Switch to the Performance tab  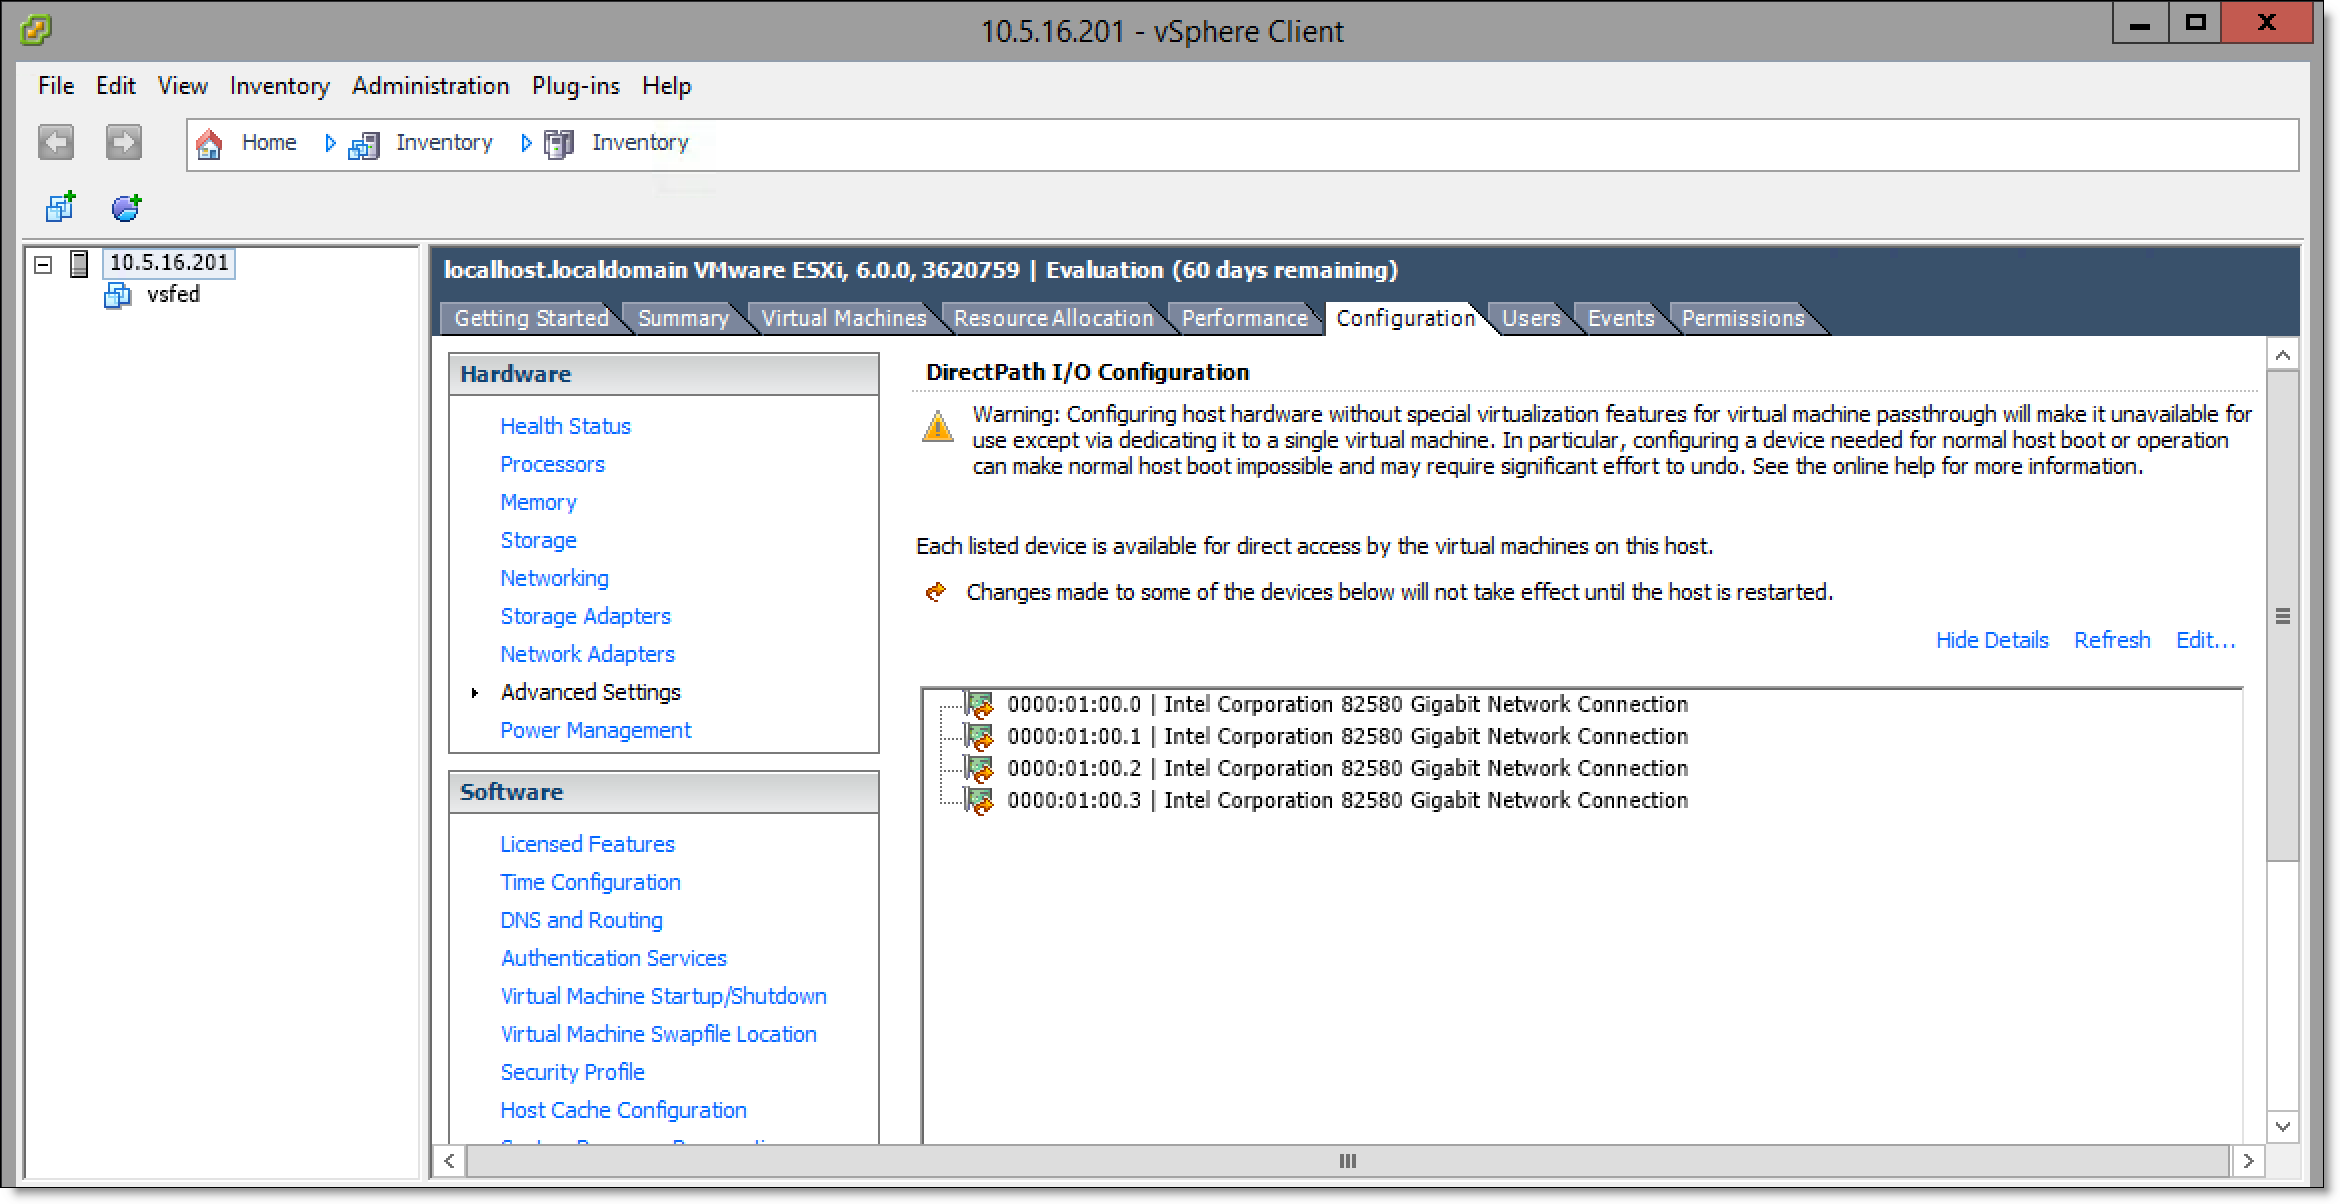click(x=1244, y=318)
